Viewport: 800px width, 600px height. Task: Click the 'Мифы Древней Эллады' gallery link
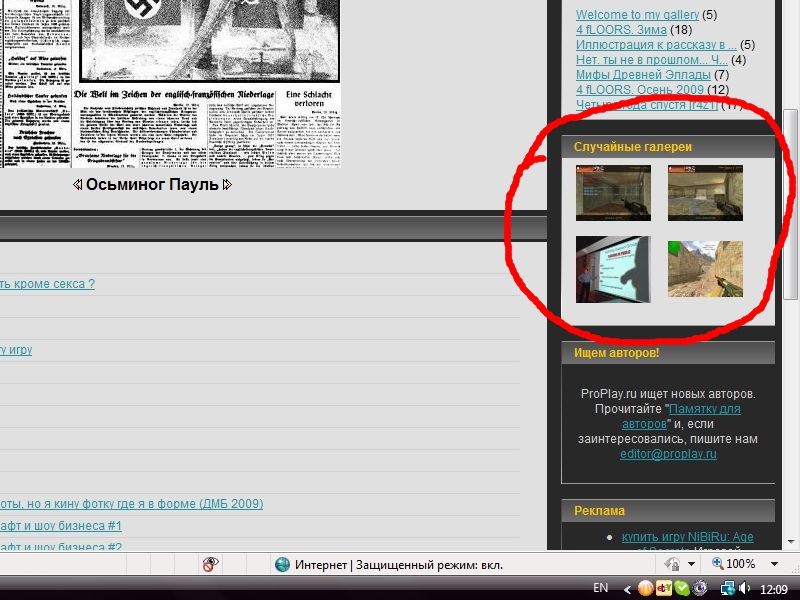(643, 75)
